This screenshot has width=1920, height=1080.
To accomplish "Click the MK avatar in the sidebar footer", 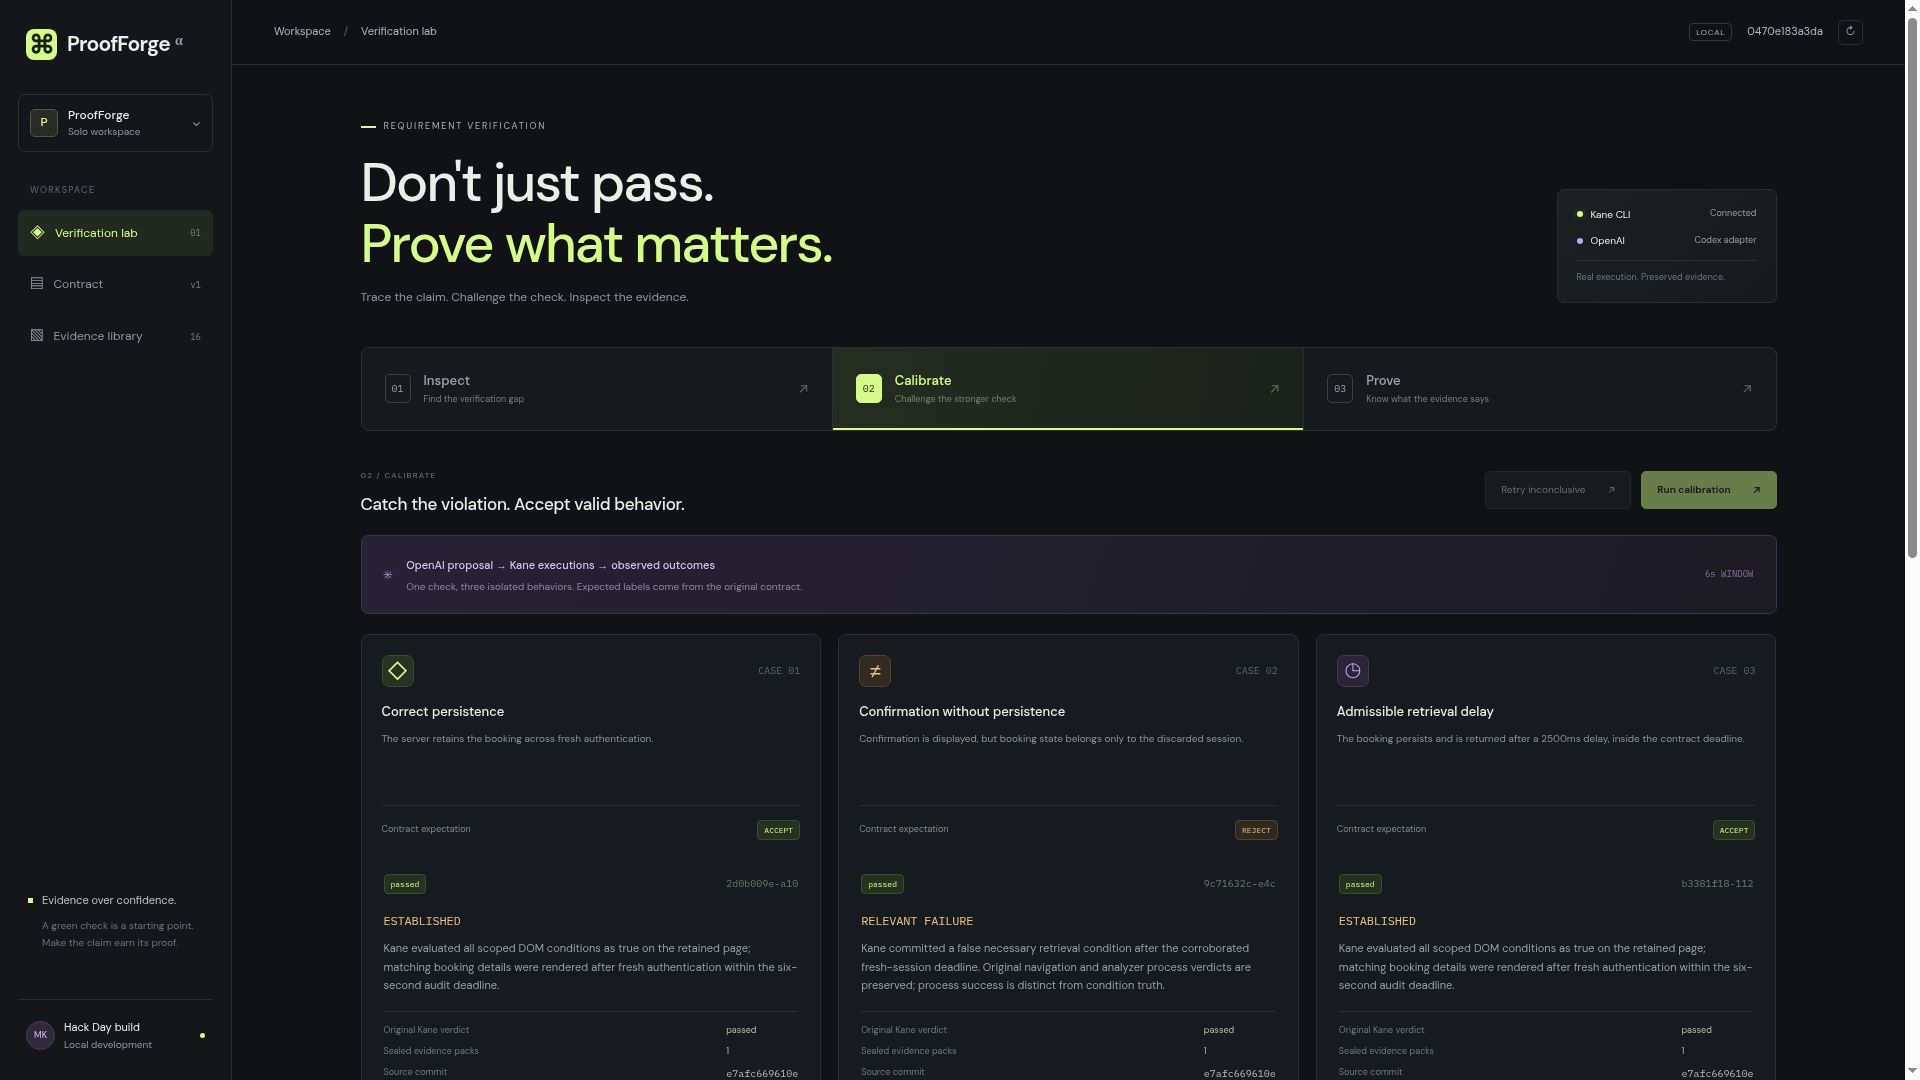I will point(40,1036).
